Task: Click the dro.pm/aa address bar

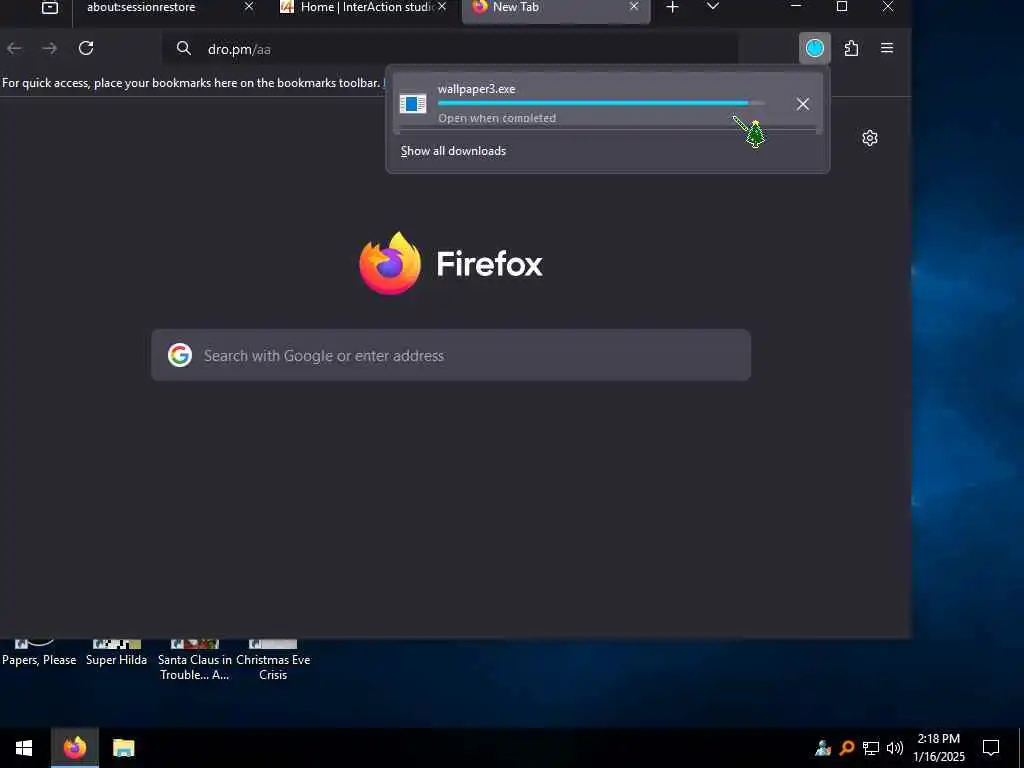Action: pyautogui.click(x=451, y=48)
